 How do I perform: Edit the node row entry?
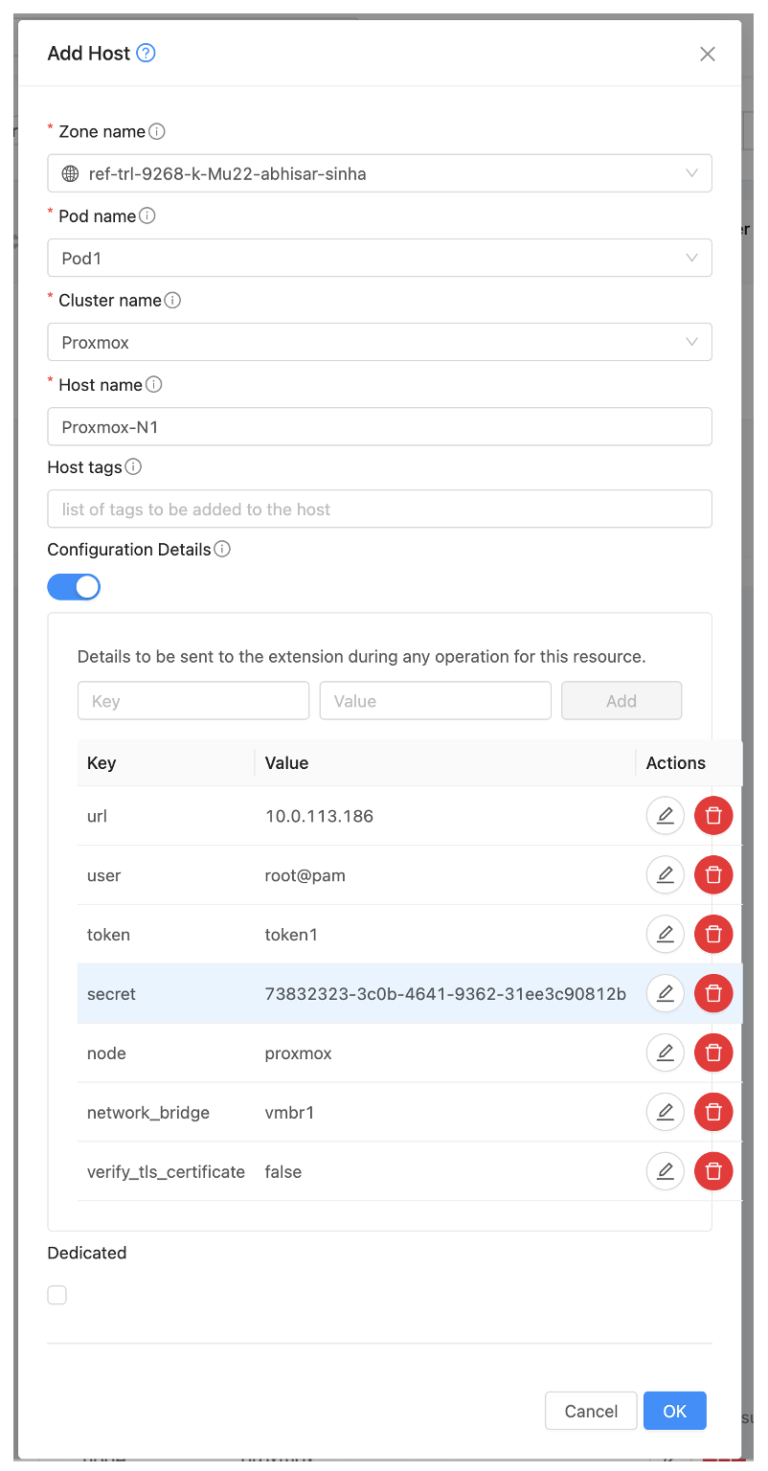coord(665,1052)
